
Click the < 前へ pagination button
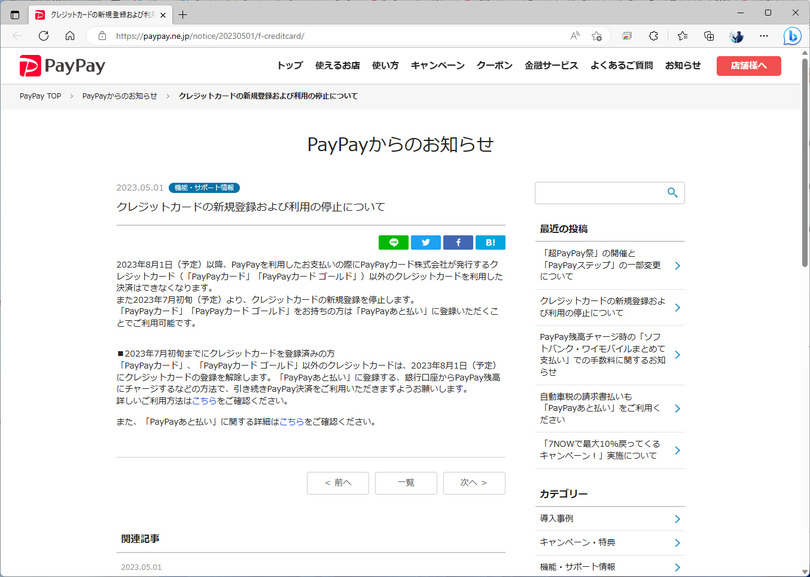click(338, 483)
